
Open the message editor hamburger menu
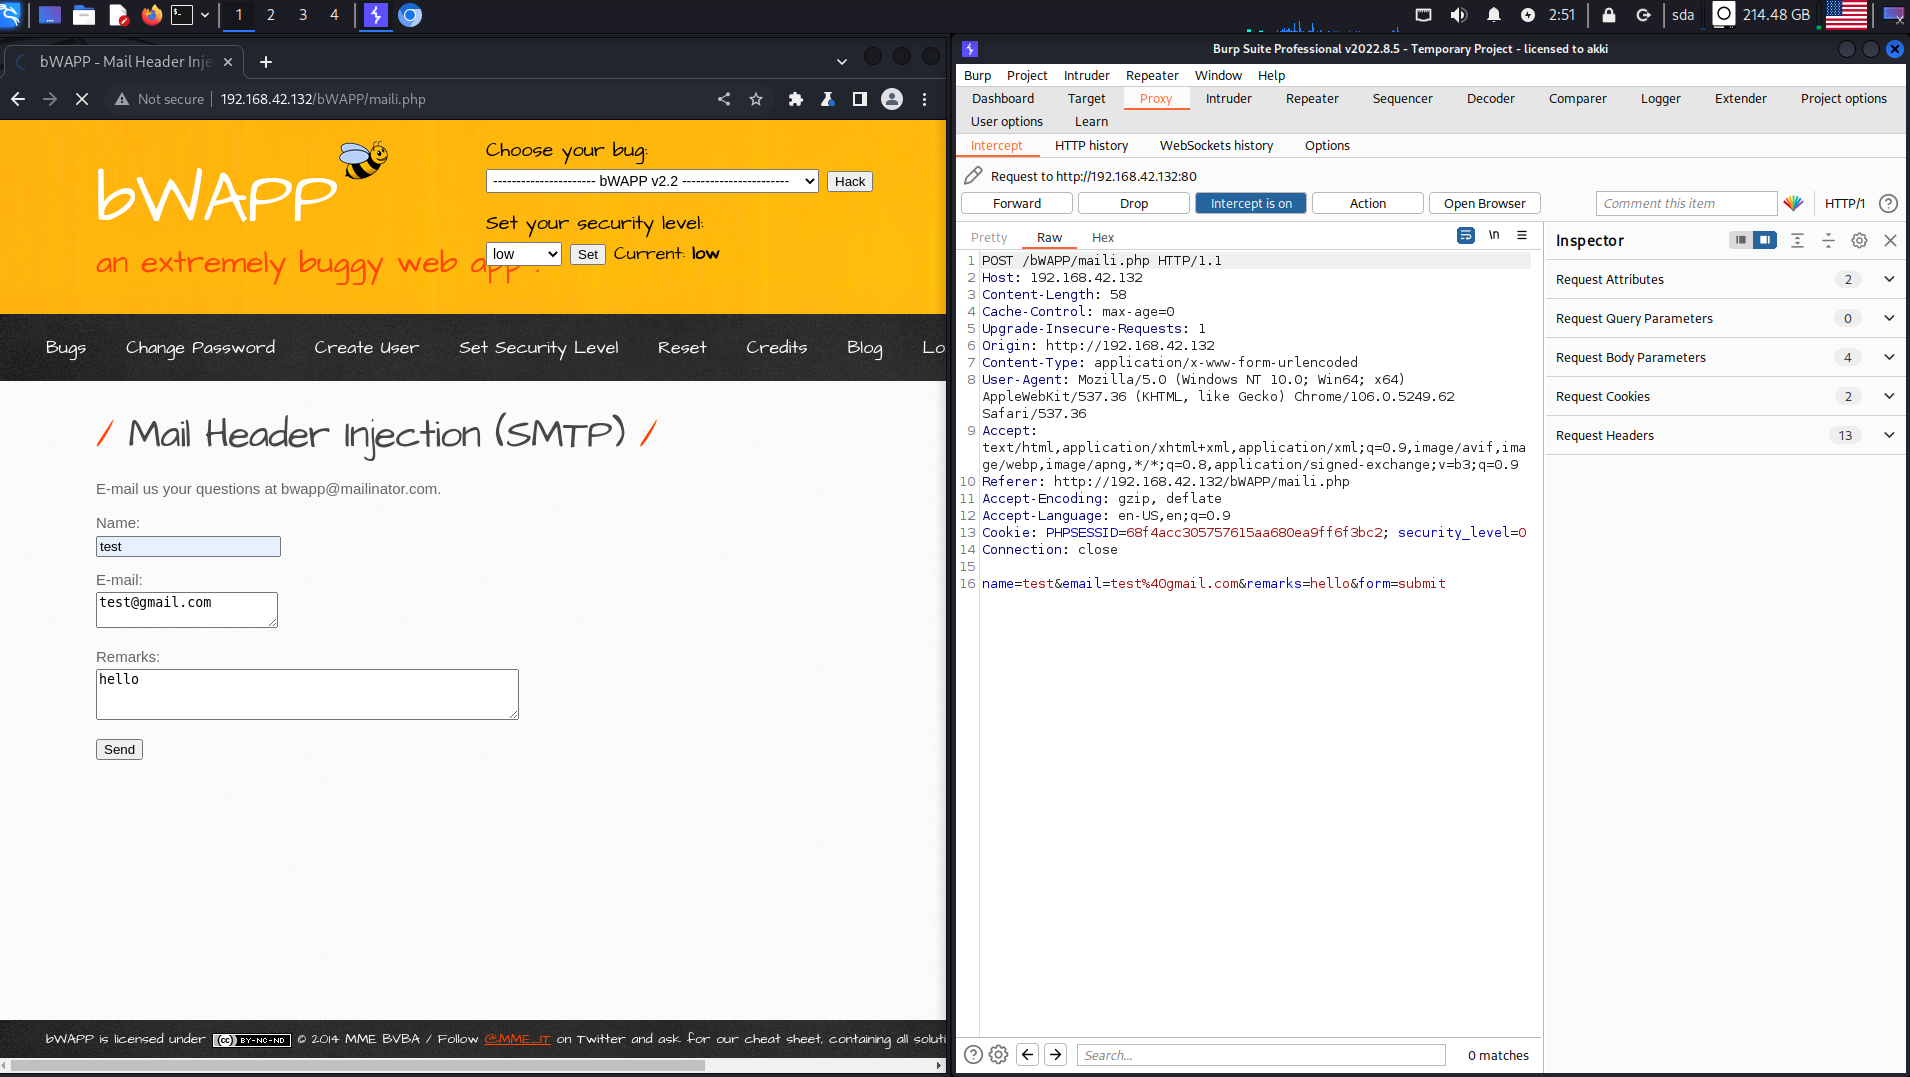1522,236
